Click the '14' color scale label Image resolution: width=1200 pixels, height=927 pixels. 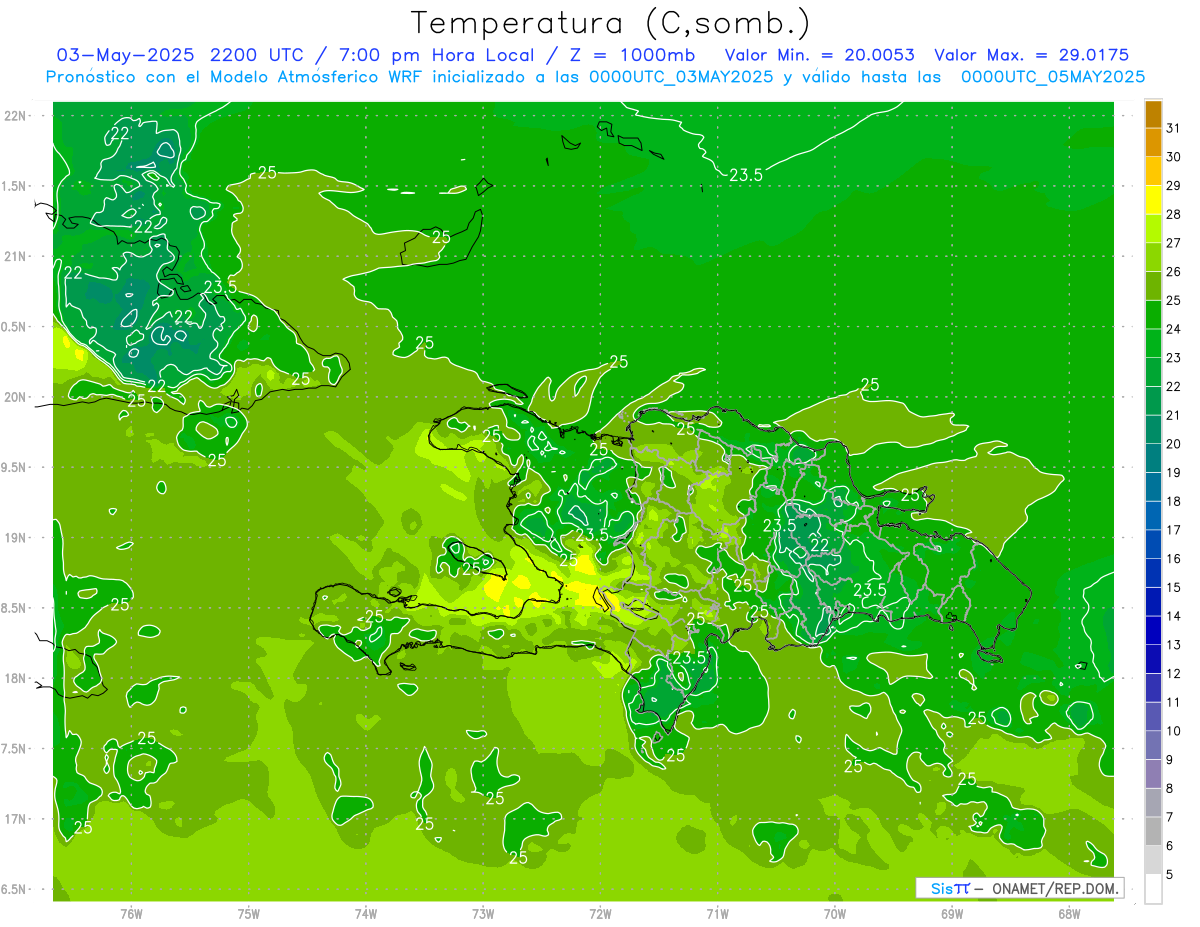(x=1173, y=616)
